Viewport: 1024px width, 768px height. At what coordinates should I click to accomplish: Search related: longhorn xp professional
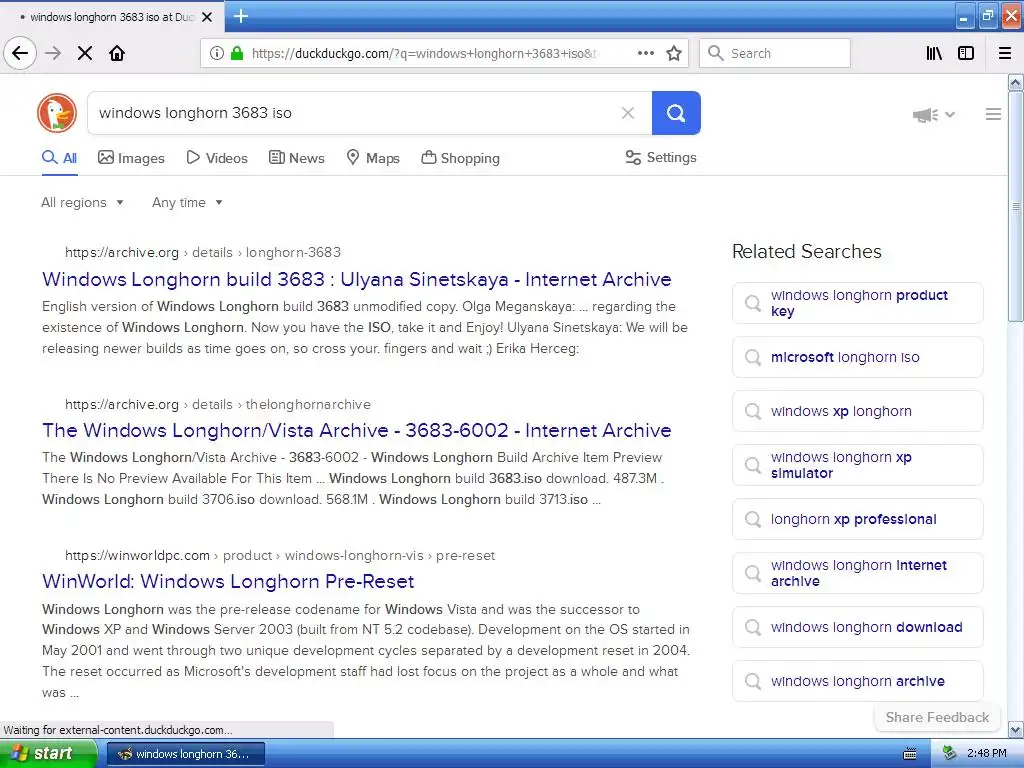857,519
